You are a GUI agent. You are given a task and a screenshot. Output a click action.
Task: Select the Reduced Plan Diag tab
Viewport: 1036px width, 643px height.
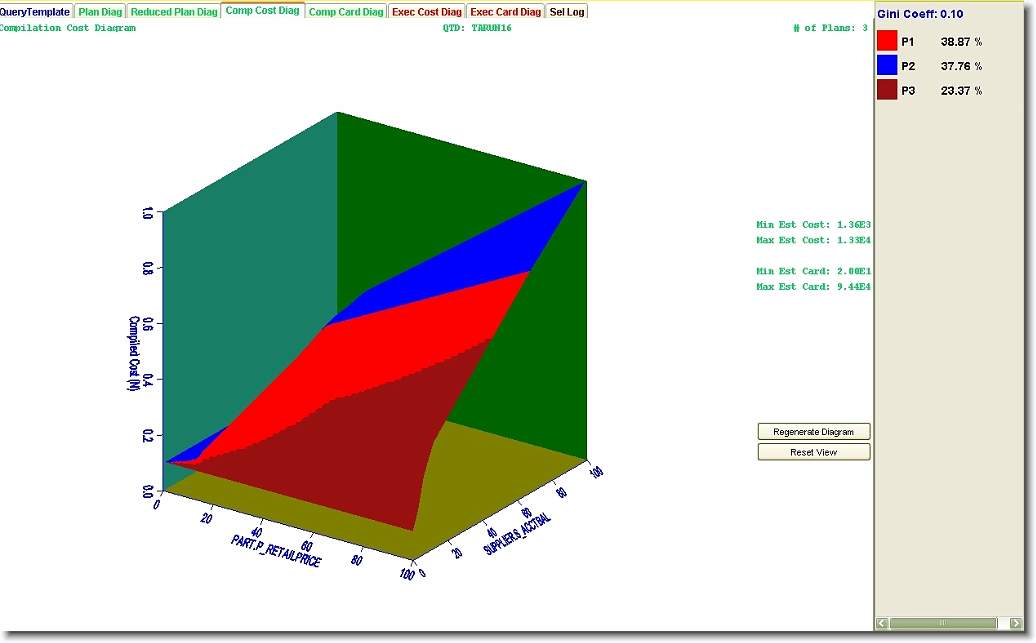pyautogui.click(x=174, y=12)
